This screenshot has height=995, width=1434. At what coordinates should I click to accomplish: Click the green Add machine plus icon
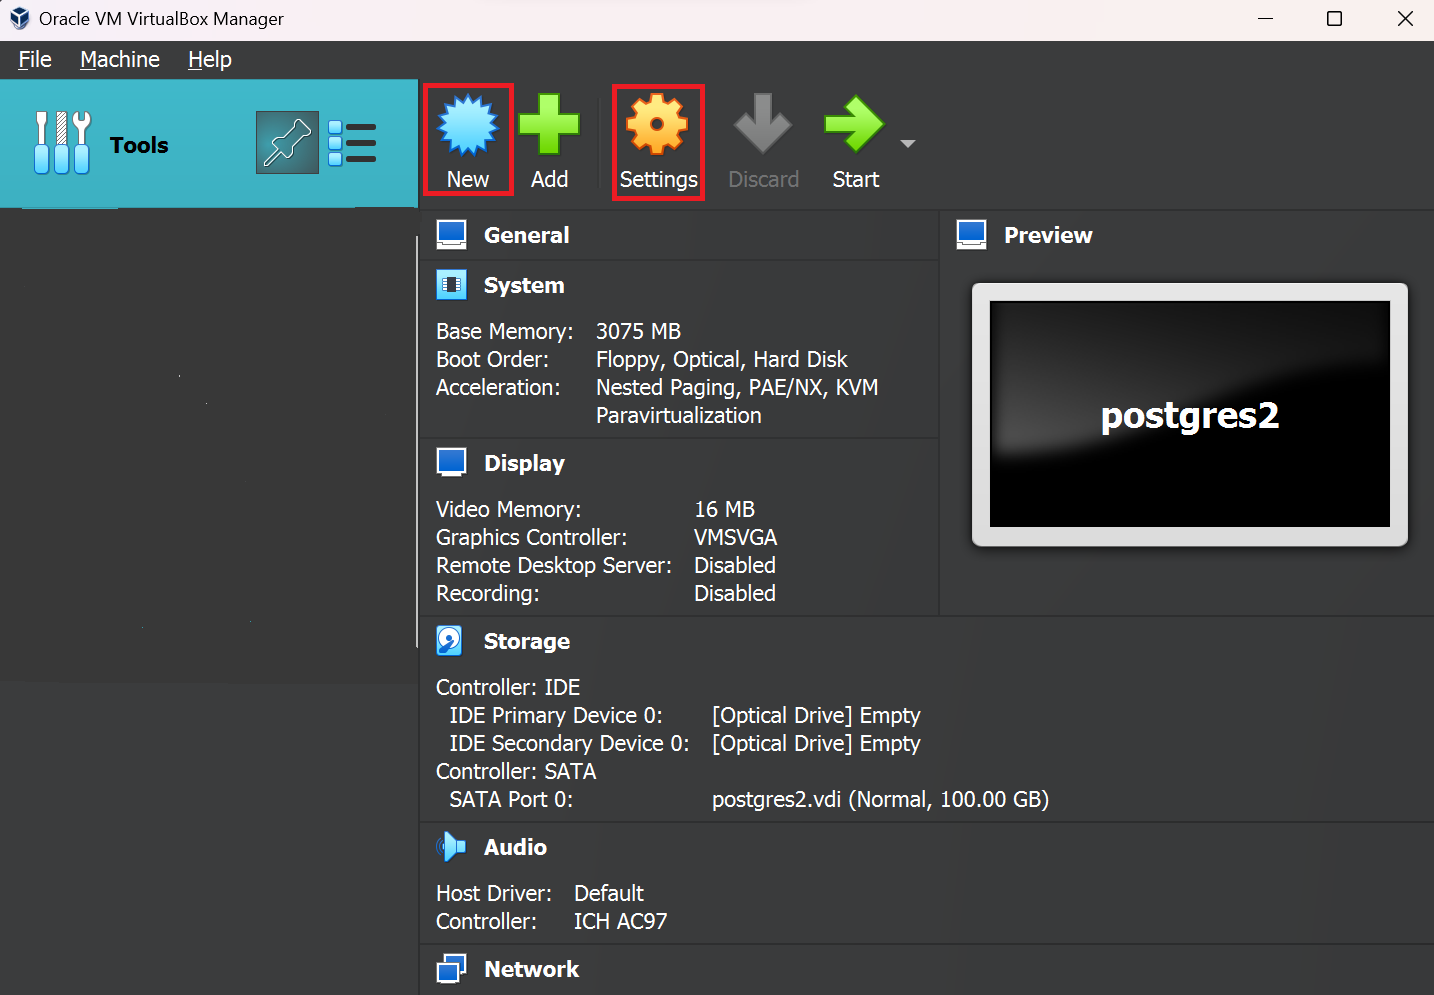click(549, 125)
